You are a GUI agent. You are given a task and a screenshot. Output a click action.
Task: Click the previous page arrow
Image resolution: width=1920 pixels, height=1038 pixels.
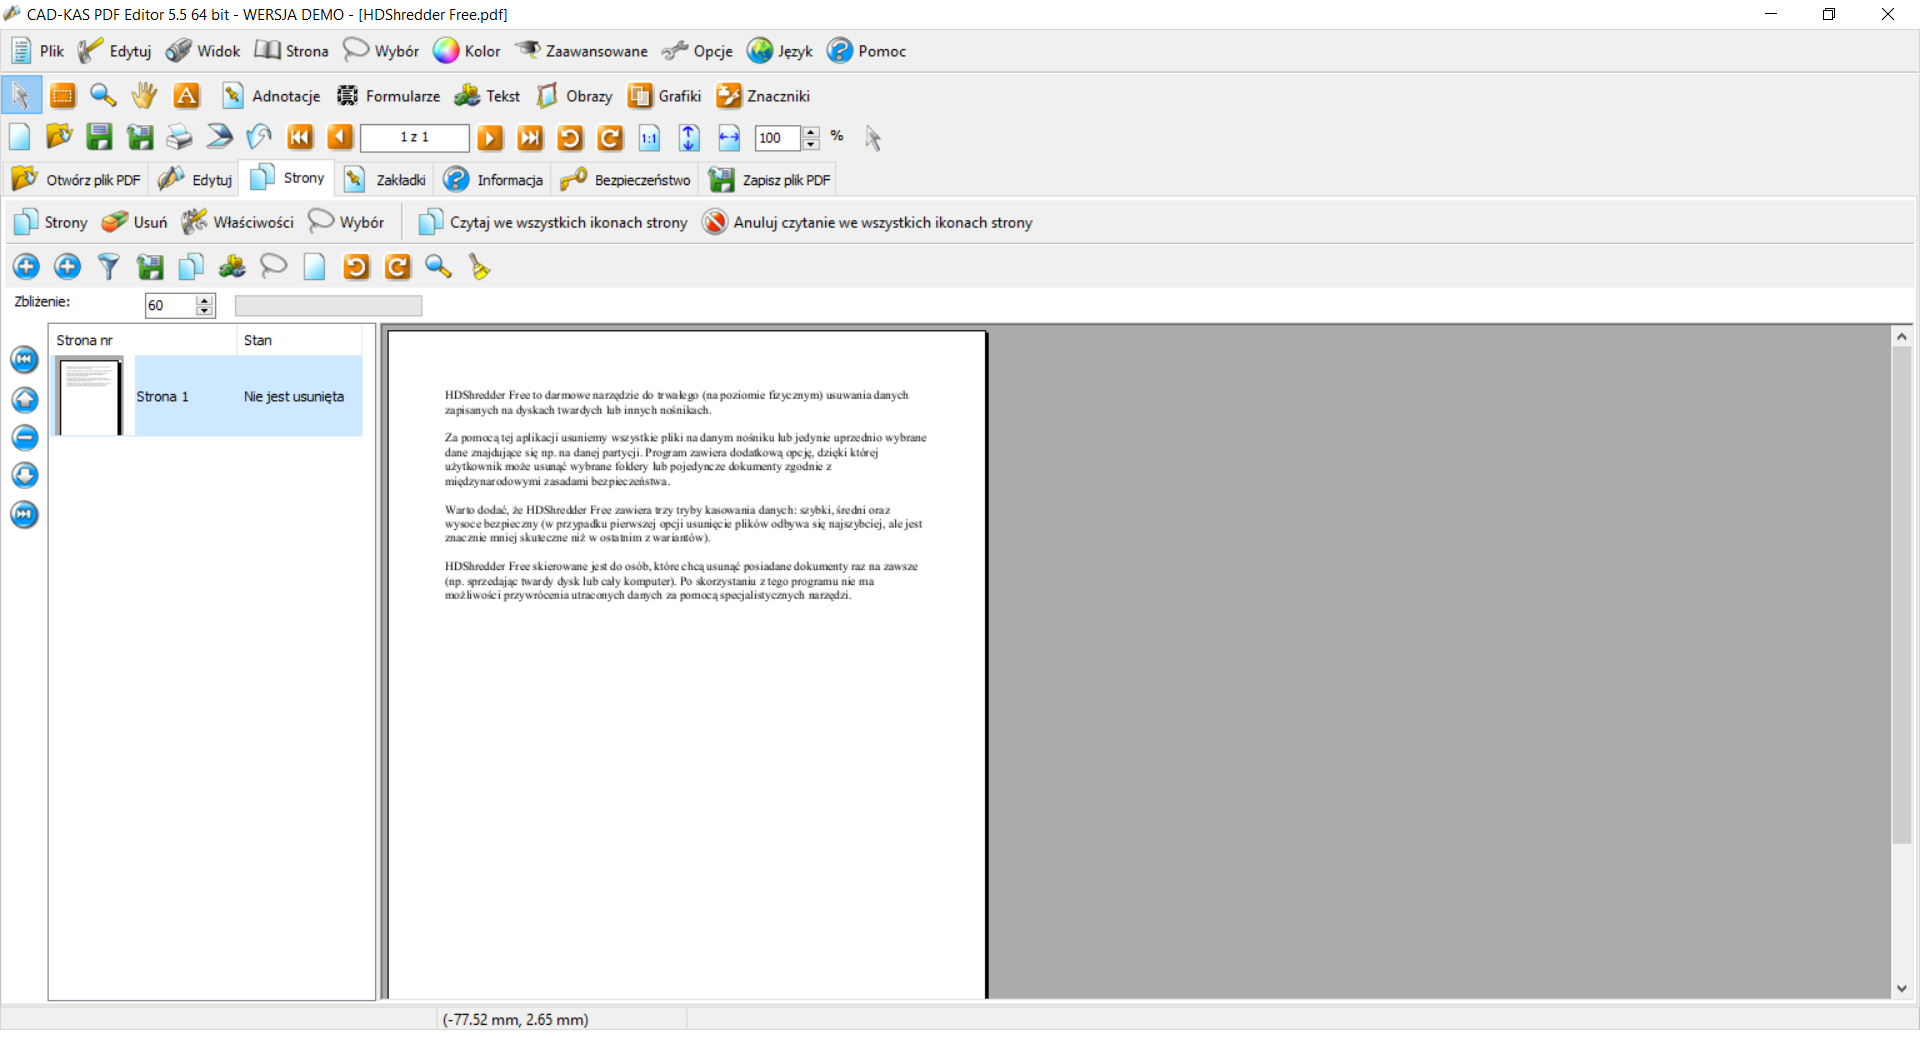point(340,138)
